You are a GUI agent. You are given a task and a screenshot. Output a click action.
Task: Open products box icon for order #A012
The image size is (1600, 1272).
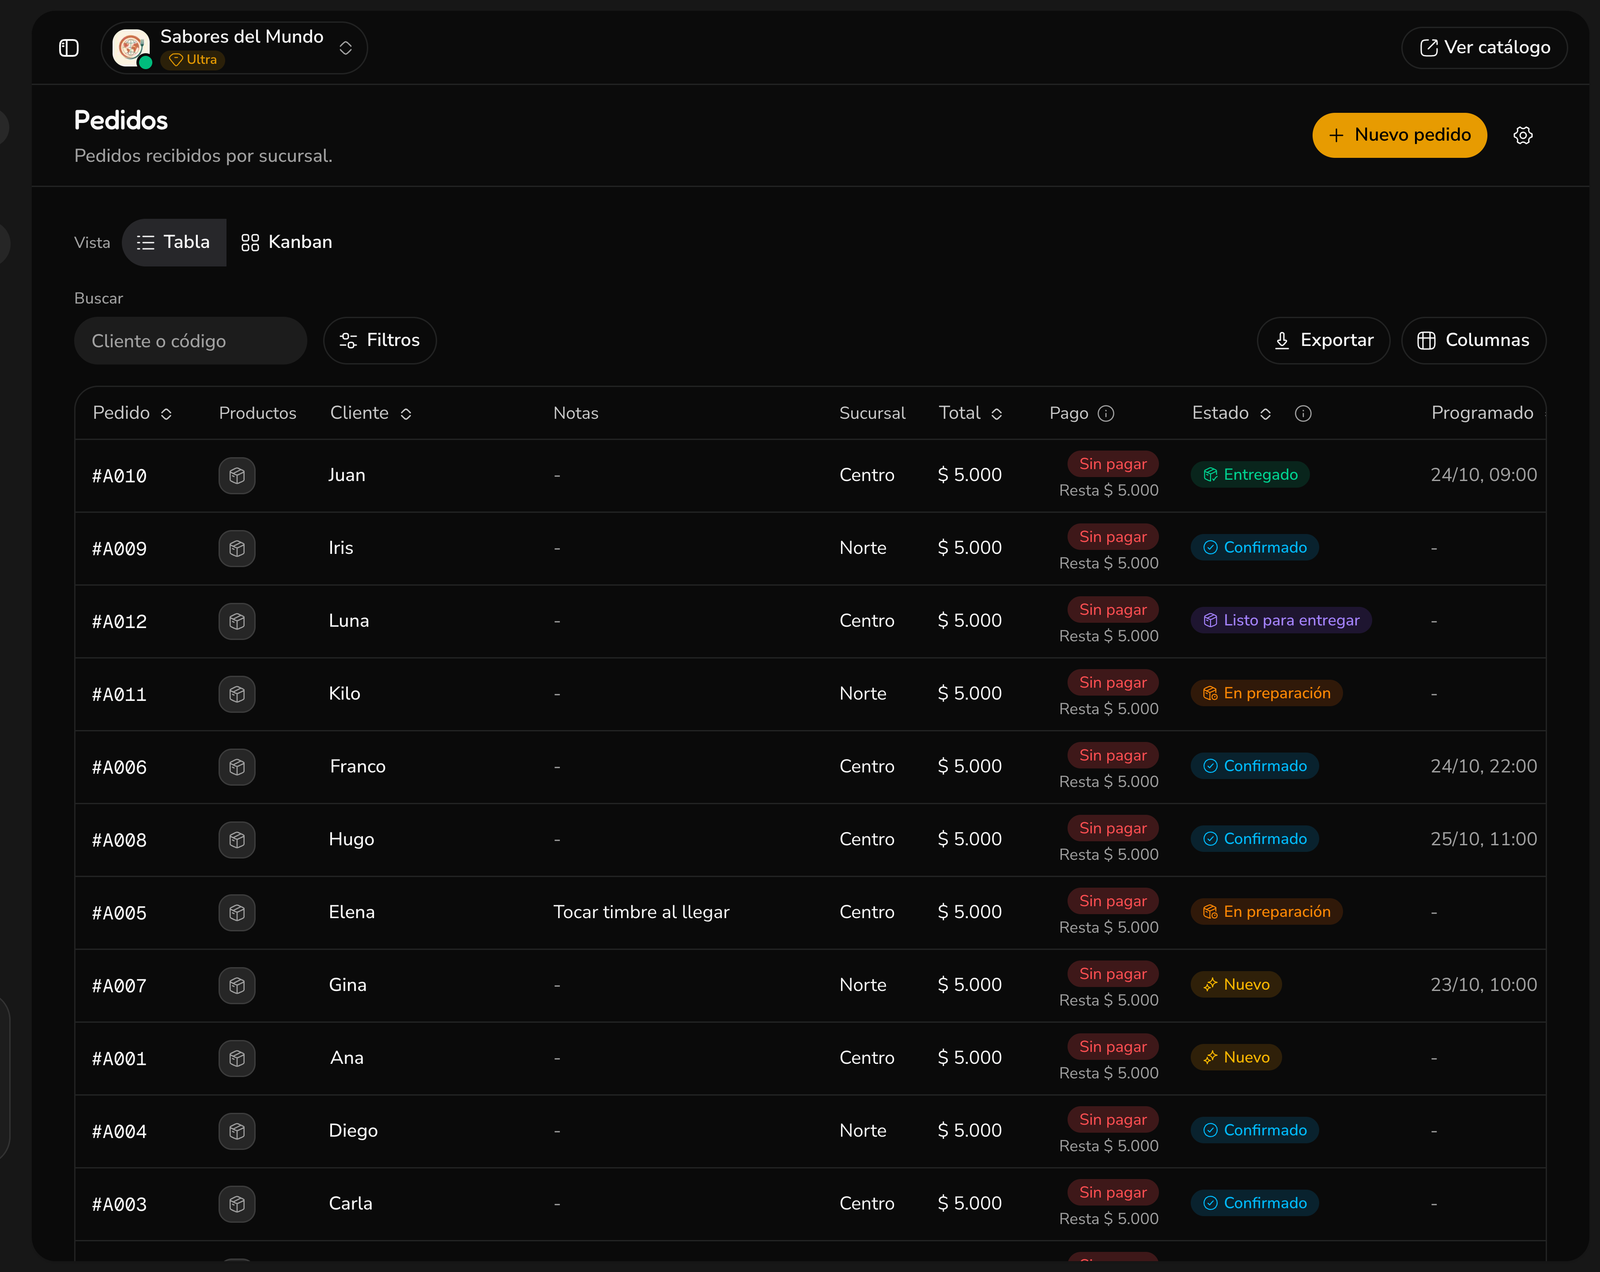coord(237,622)
